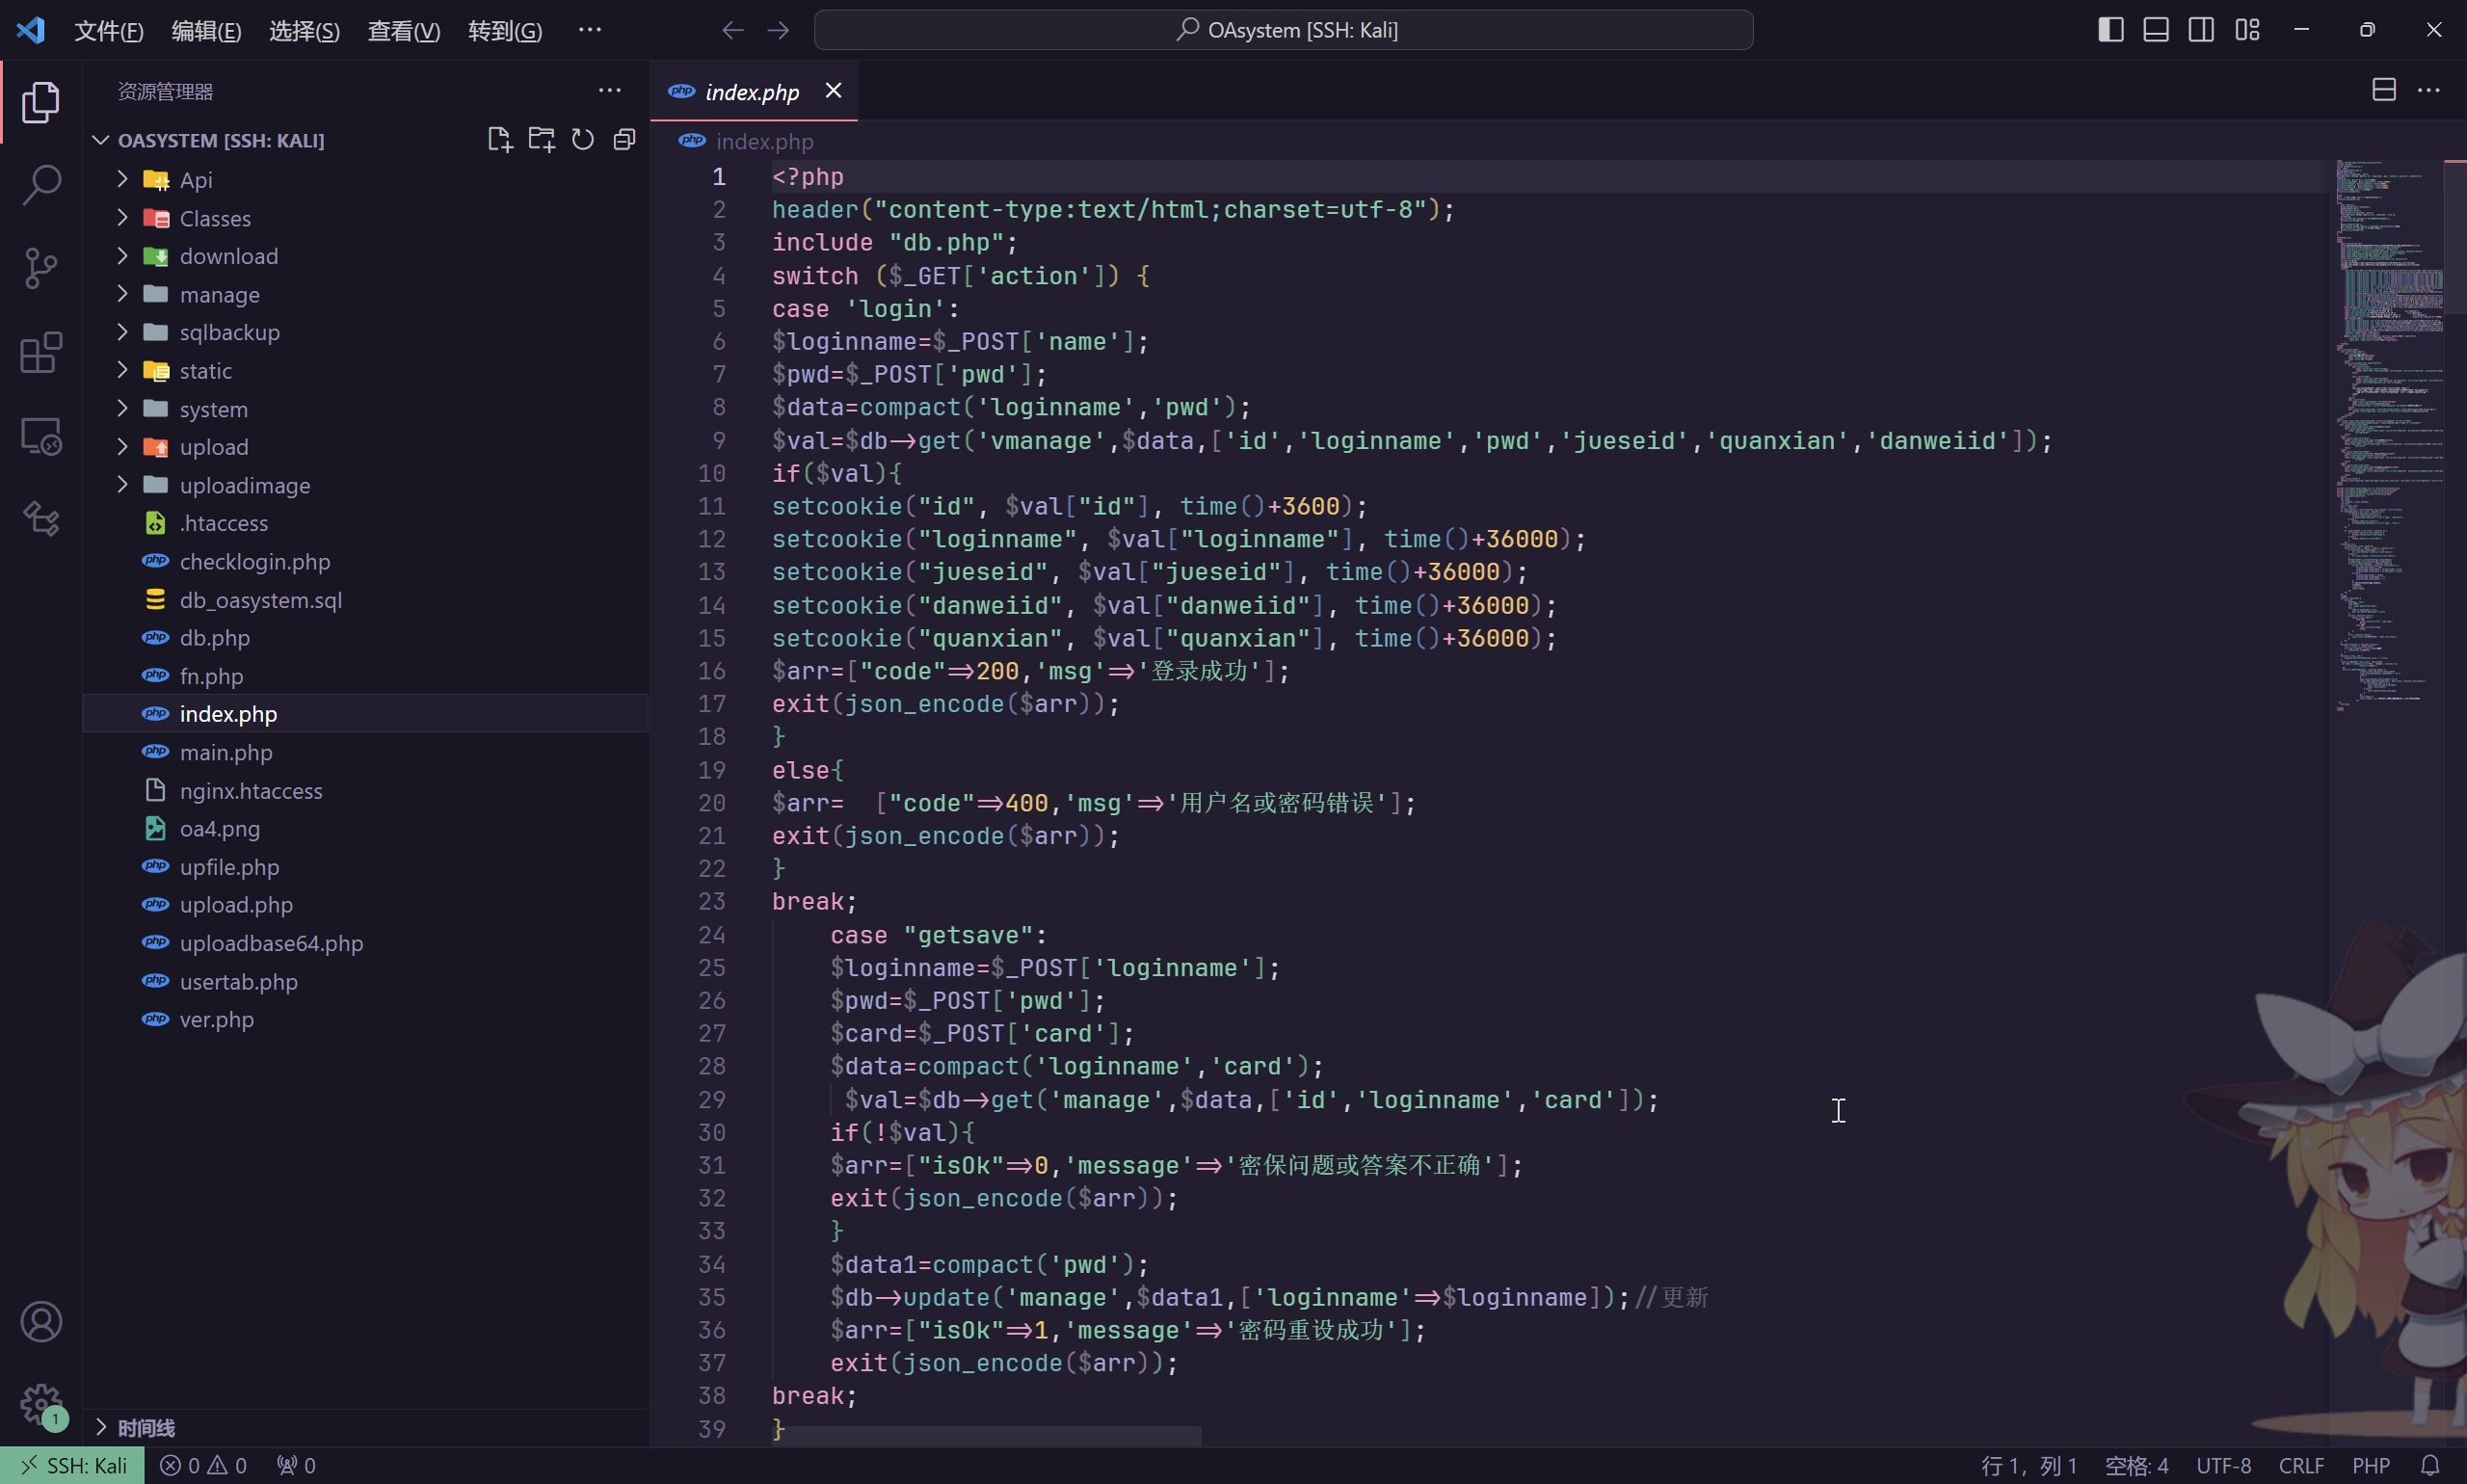The height and width of the screenshot is (1484, 2467).
Task: Select the index.php editor tab
Action: pos(752,92)
